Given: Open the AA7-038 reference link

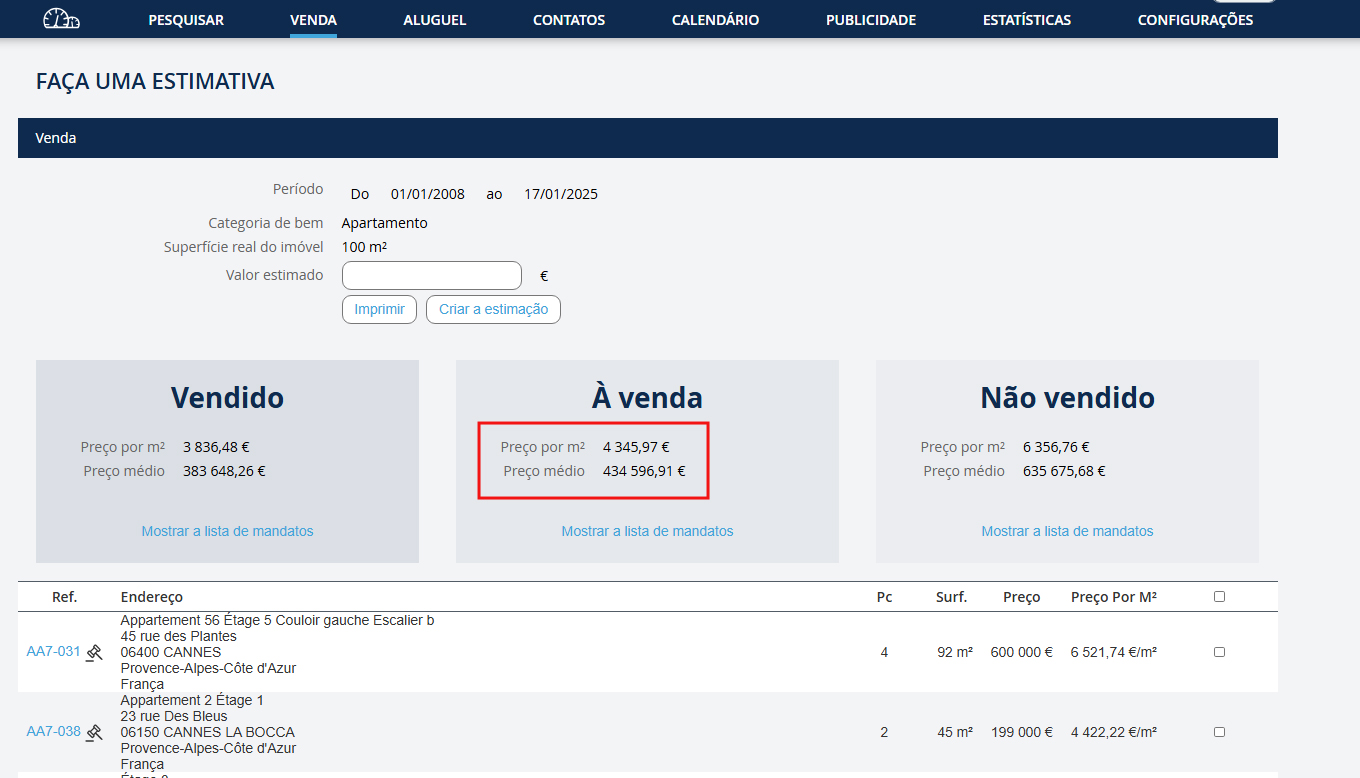Looking at the screenshot, I should [53, 732].
